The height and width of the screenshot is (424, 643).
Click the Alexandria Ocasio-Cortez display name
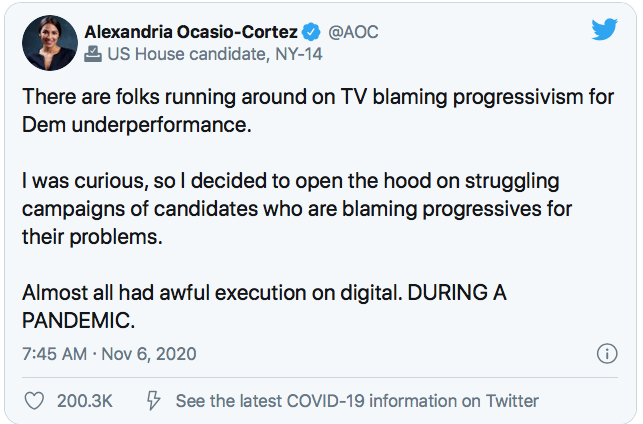pos(191,32)
